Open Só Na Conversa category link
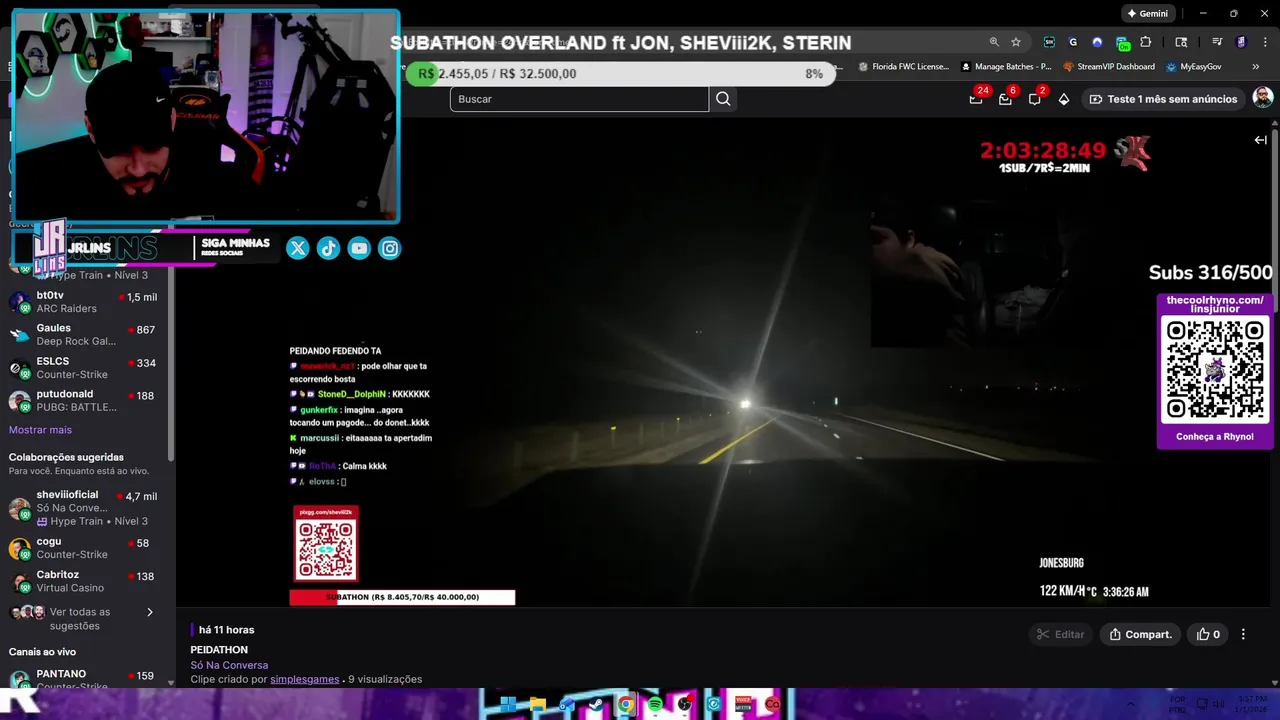The height and width of the screenshot is (720, 1280). pyautogui.click(x=229, y=665)
